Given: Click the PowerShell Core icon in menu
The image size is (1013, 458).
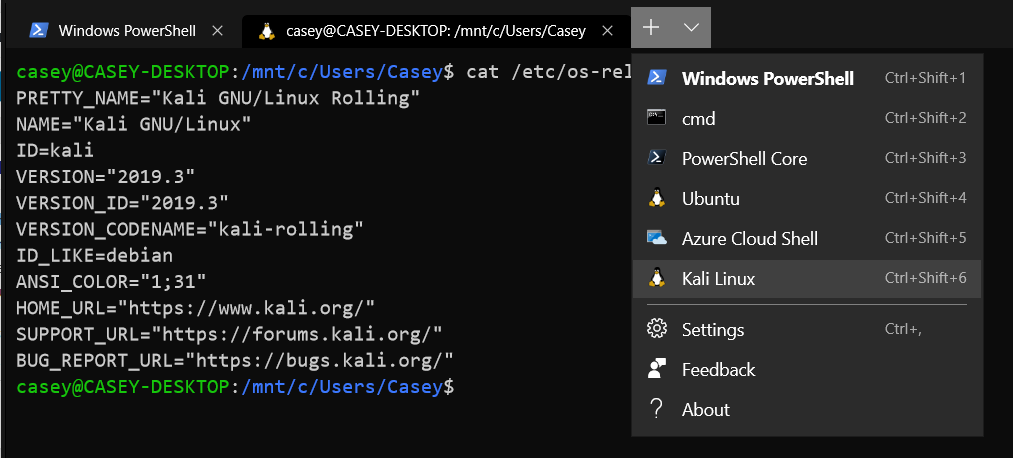Looking at the screenshot, I should [657, 158].
